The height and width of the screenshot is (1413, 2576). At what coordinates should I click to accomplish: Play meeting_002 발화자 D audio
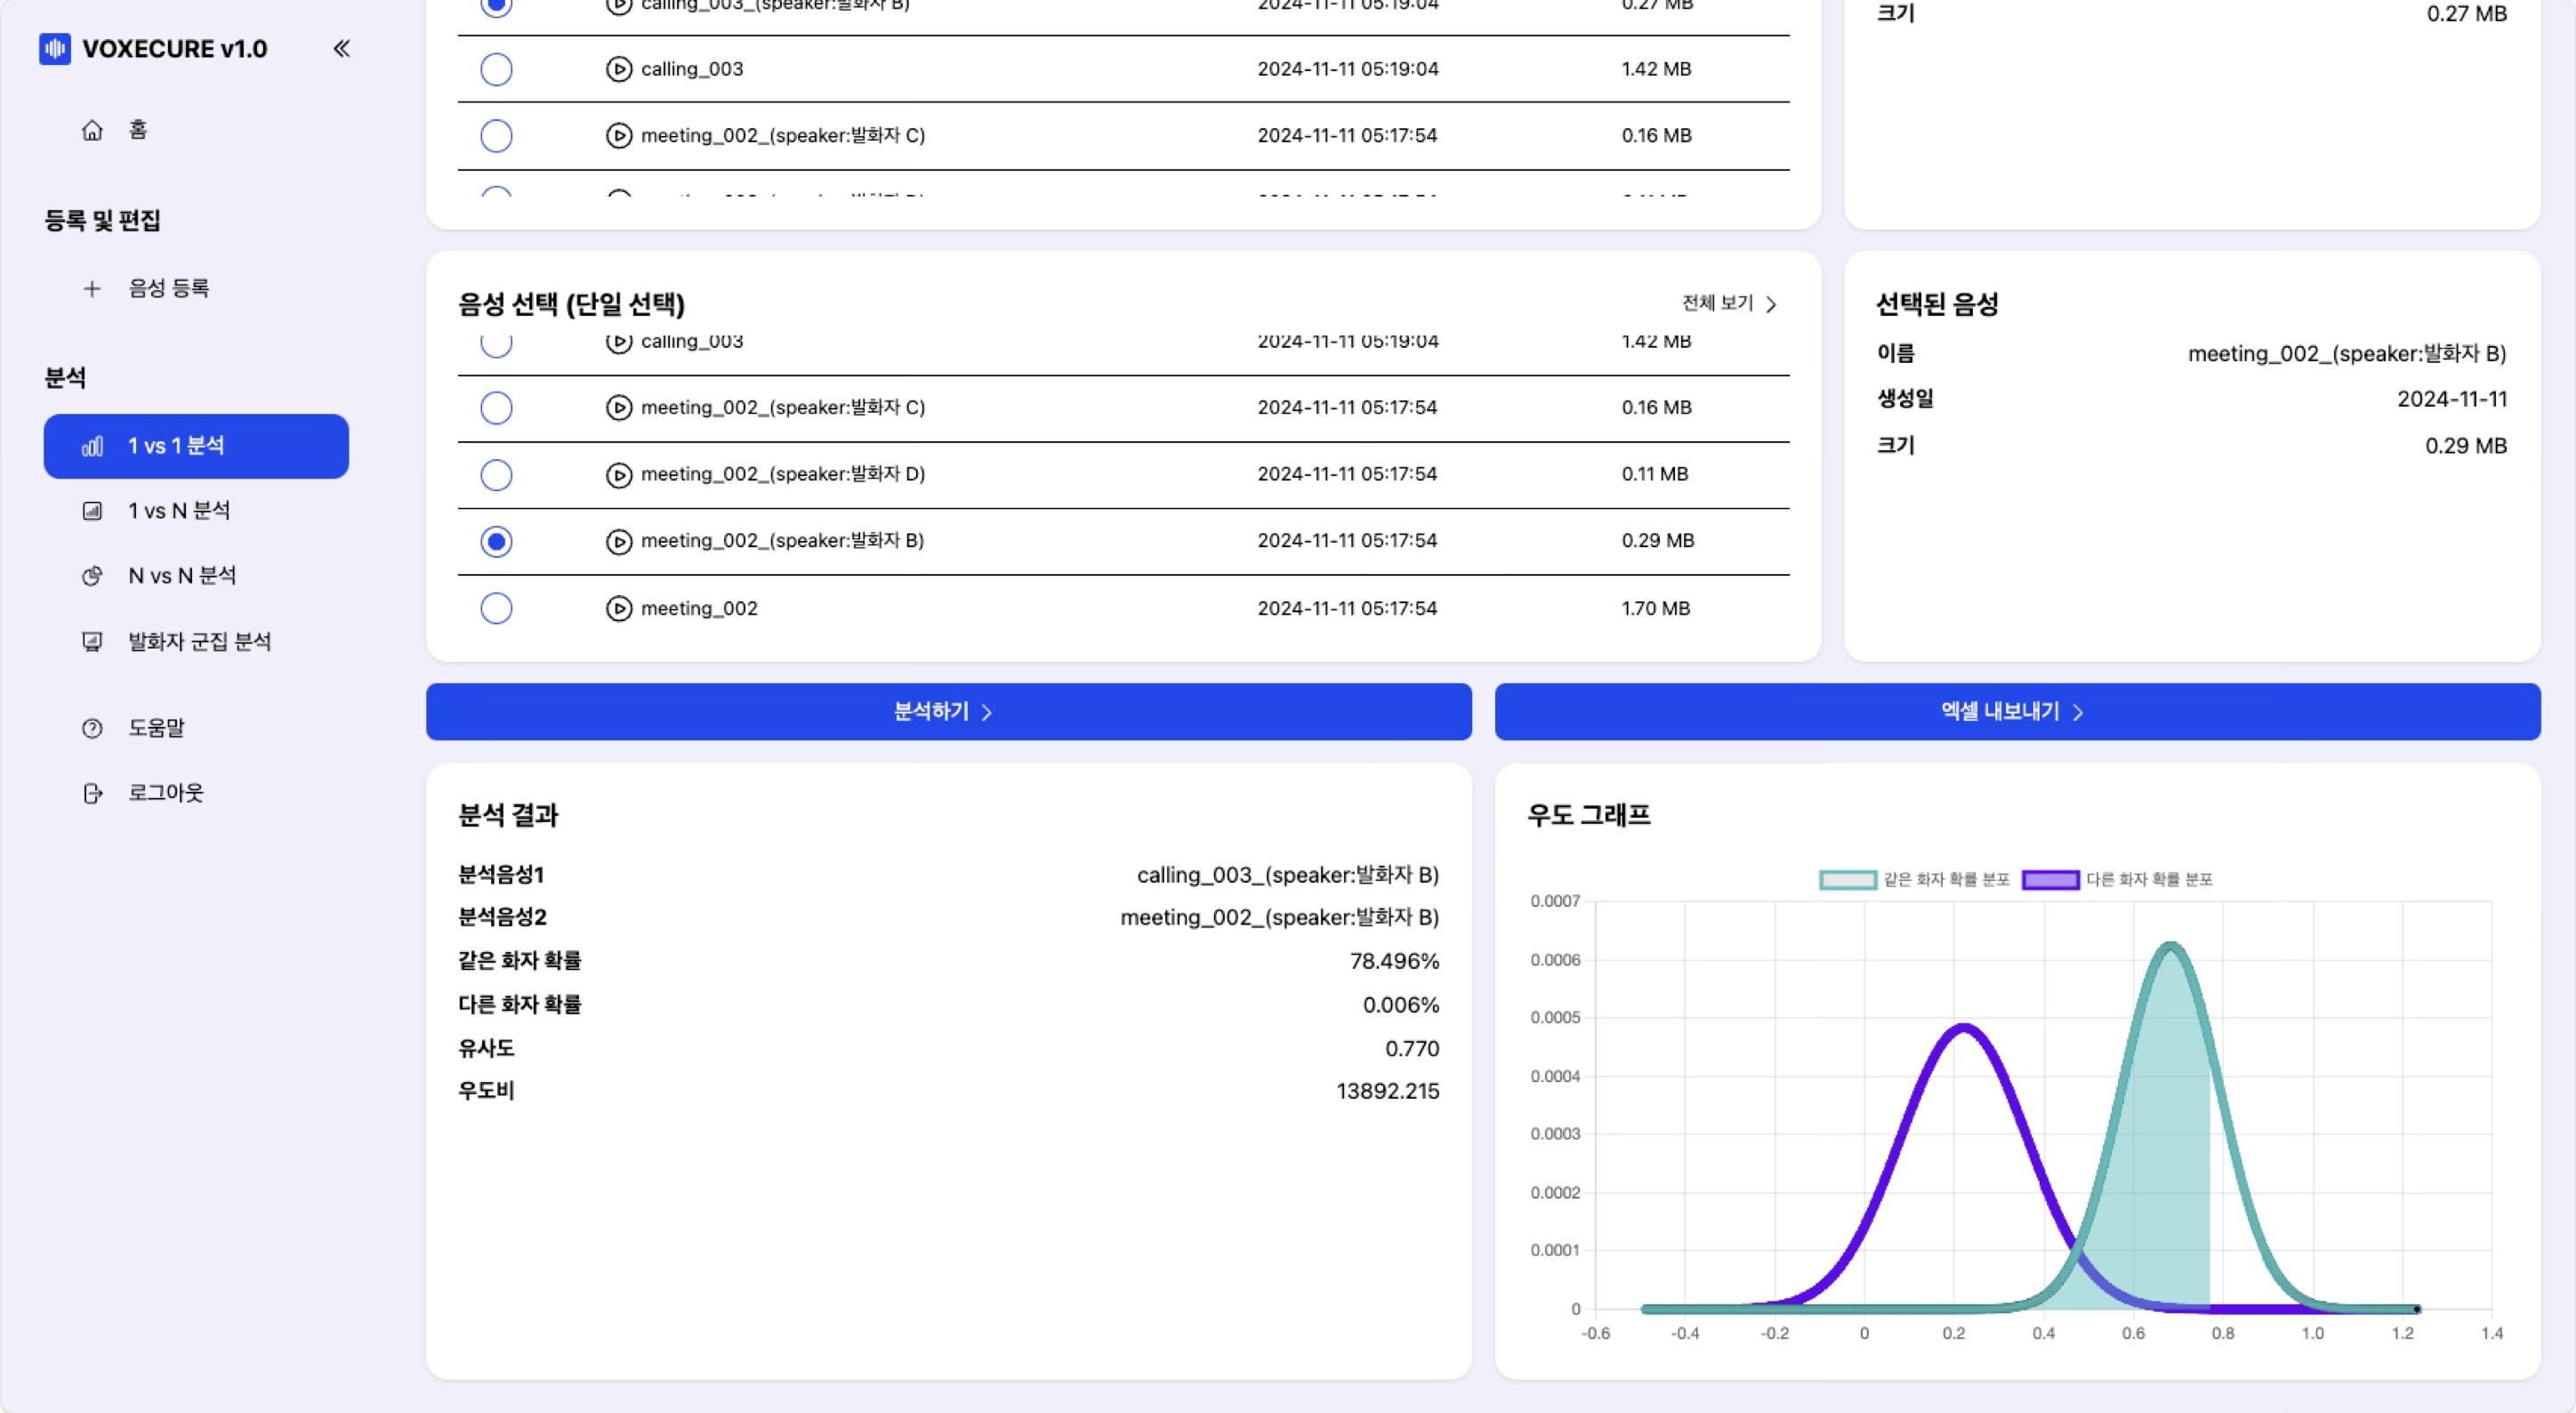(619, 475)
